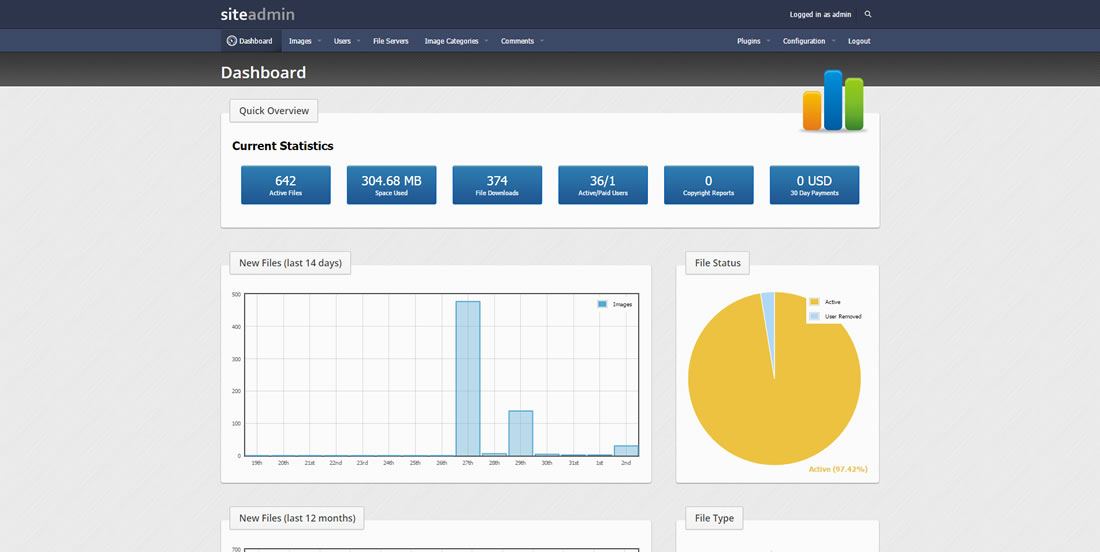
Task: Click the colorful bar chart statistics icon
Action: click(x=833, y=100)
